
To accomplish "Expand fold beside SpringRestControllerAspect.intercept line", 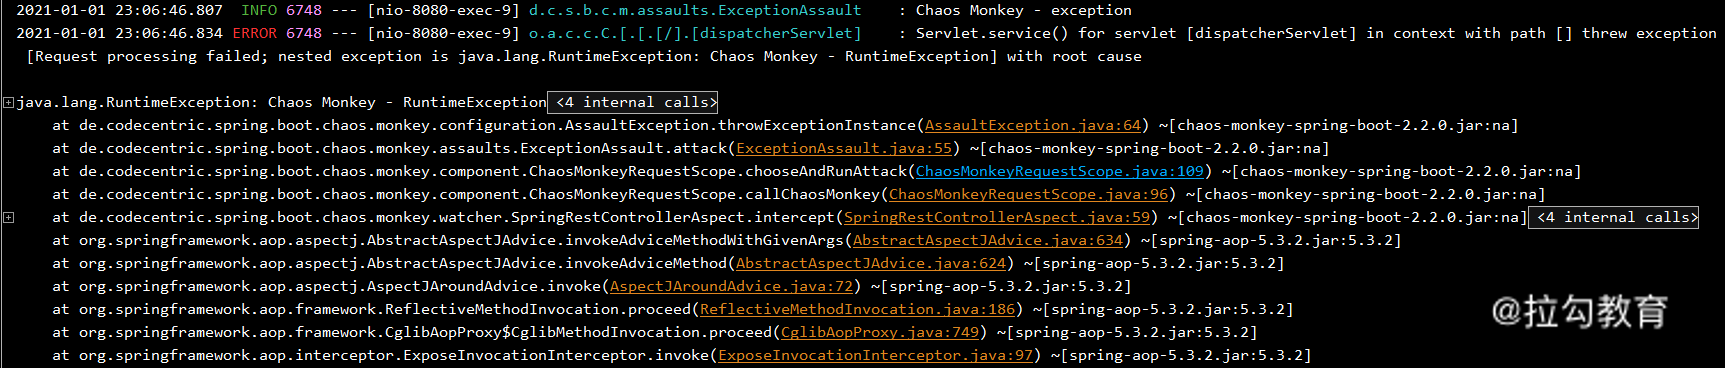I will (x=8, y=217).
